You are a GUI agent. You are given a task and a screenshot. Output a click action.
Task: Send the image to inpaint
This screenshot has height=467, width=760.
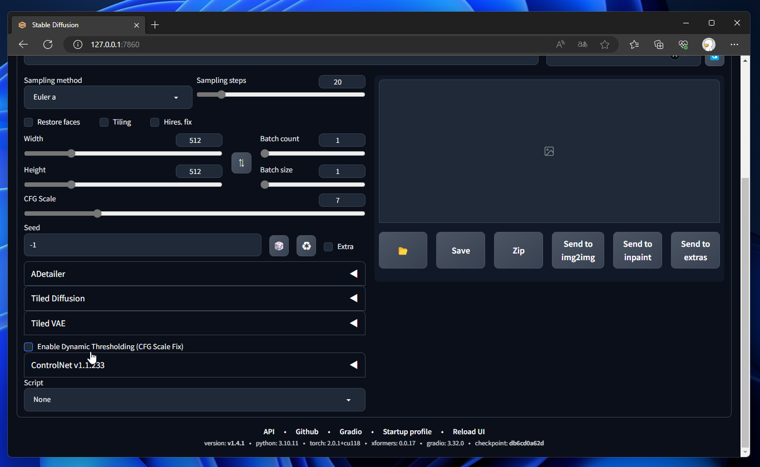pyautogui.click(x=637, y=250)
